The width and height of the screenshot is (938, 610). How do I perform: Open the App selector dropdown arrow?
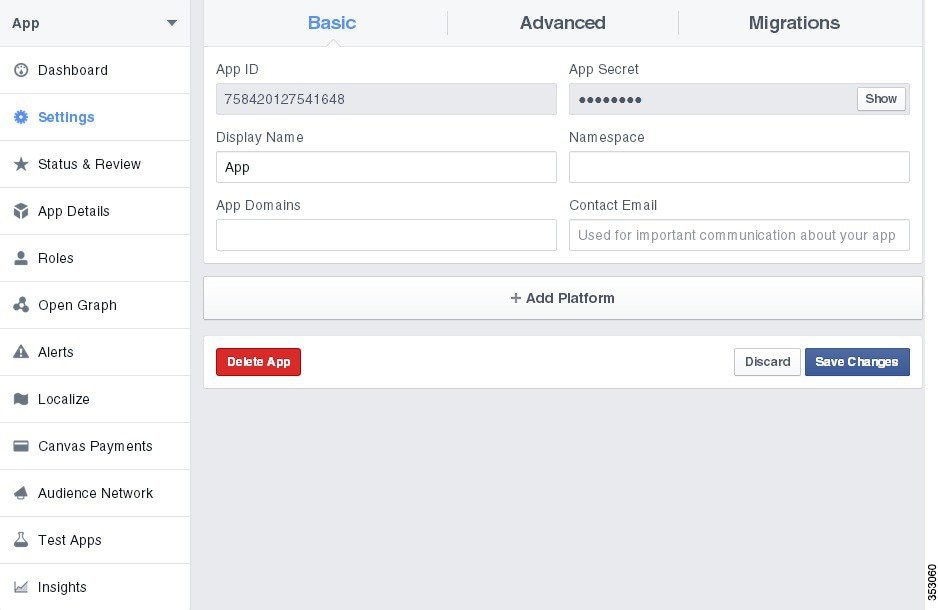pyautogui.click(x=172, y=23)
